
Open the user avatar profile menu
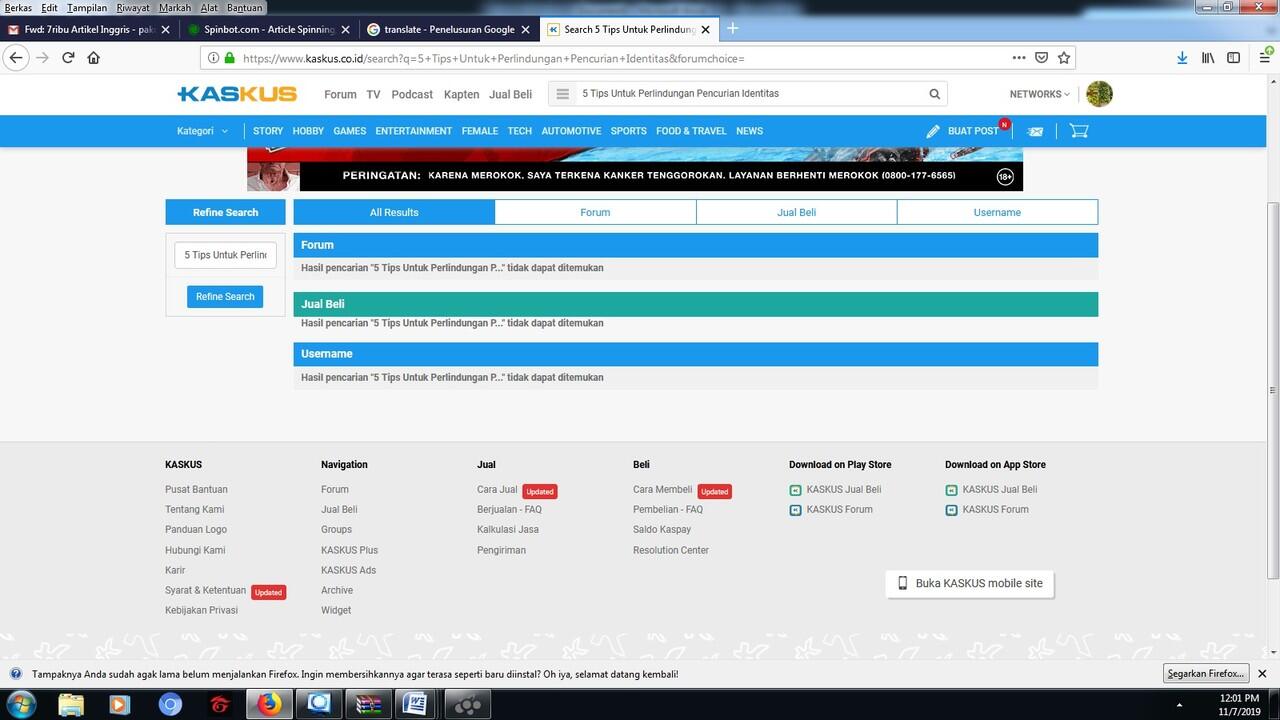(x=1099, y=94)
